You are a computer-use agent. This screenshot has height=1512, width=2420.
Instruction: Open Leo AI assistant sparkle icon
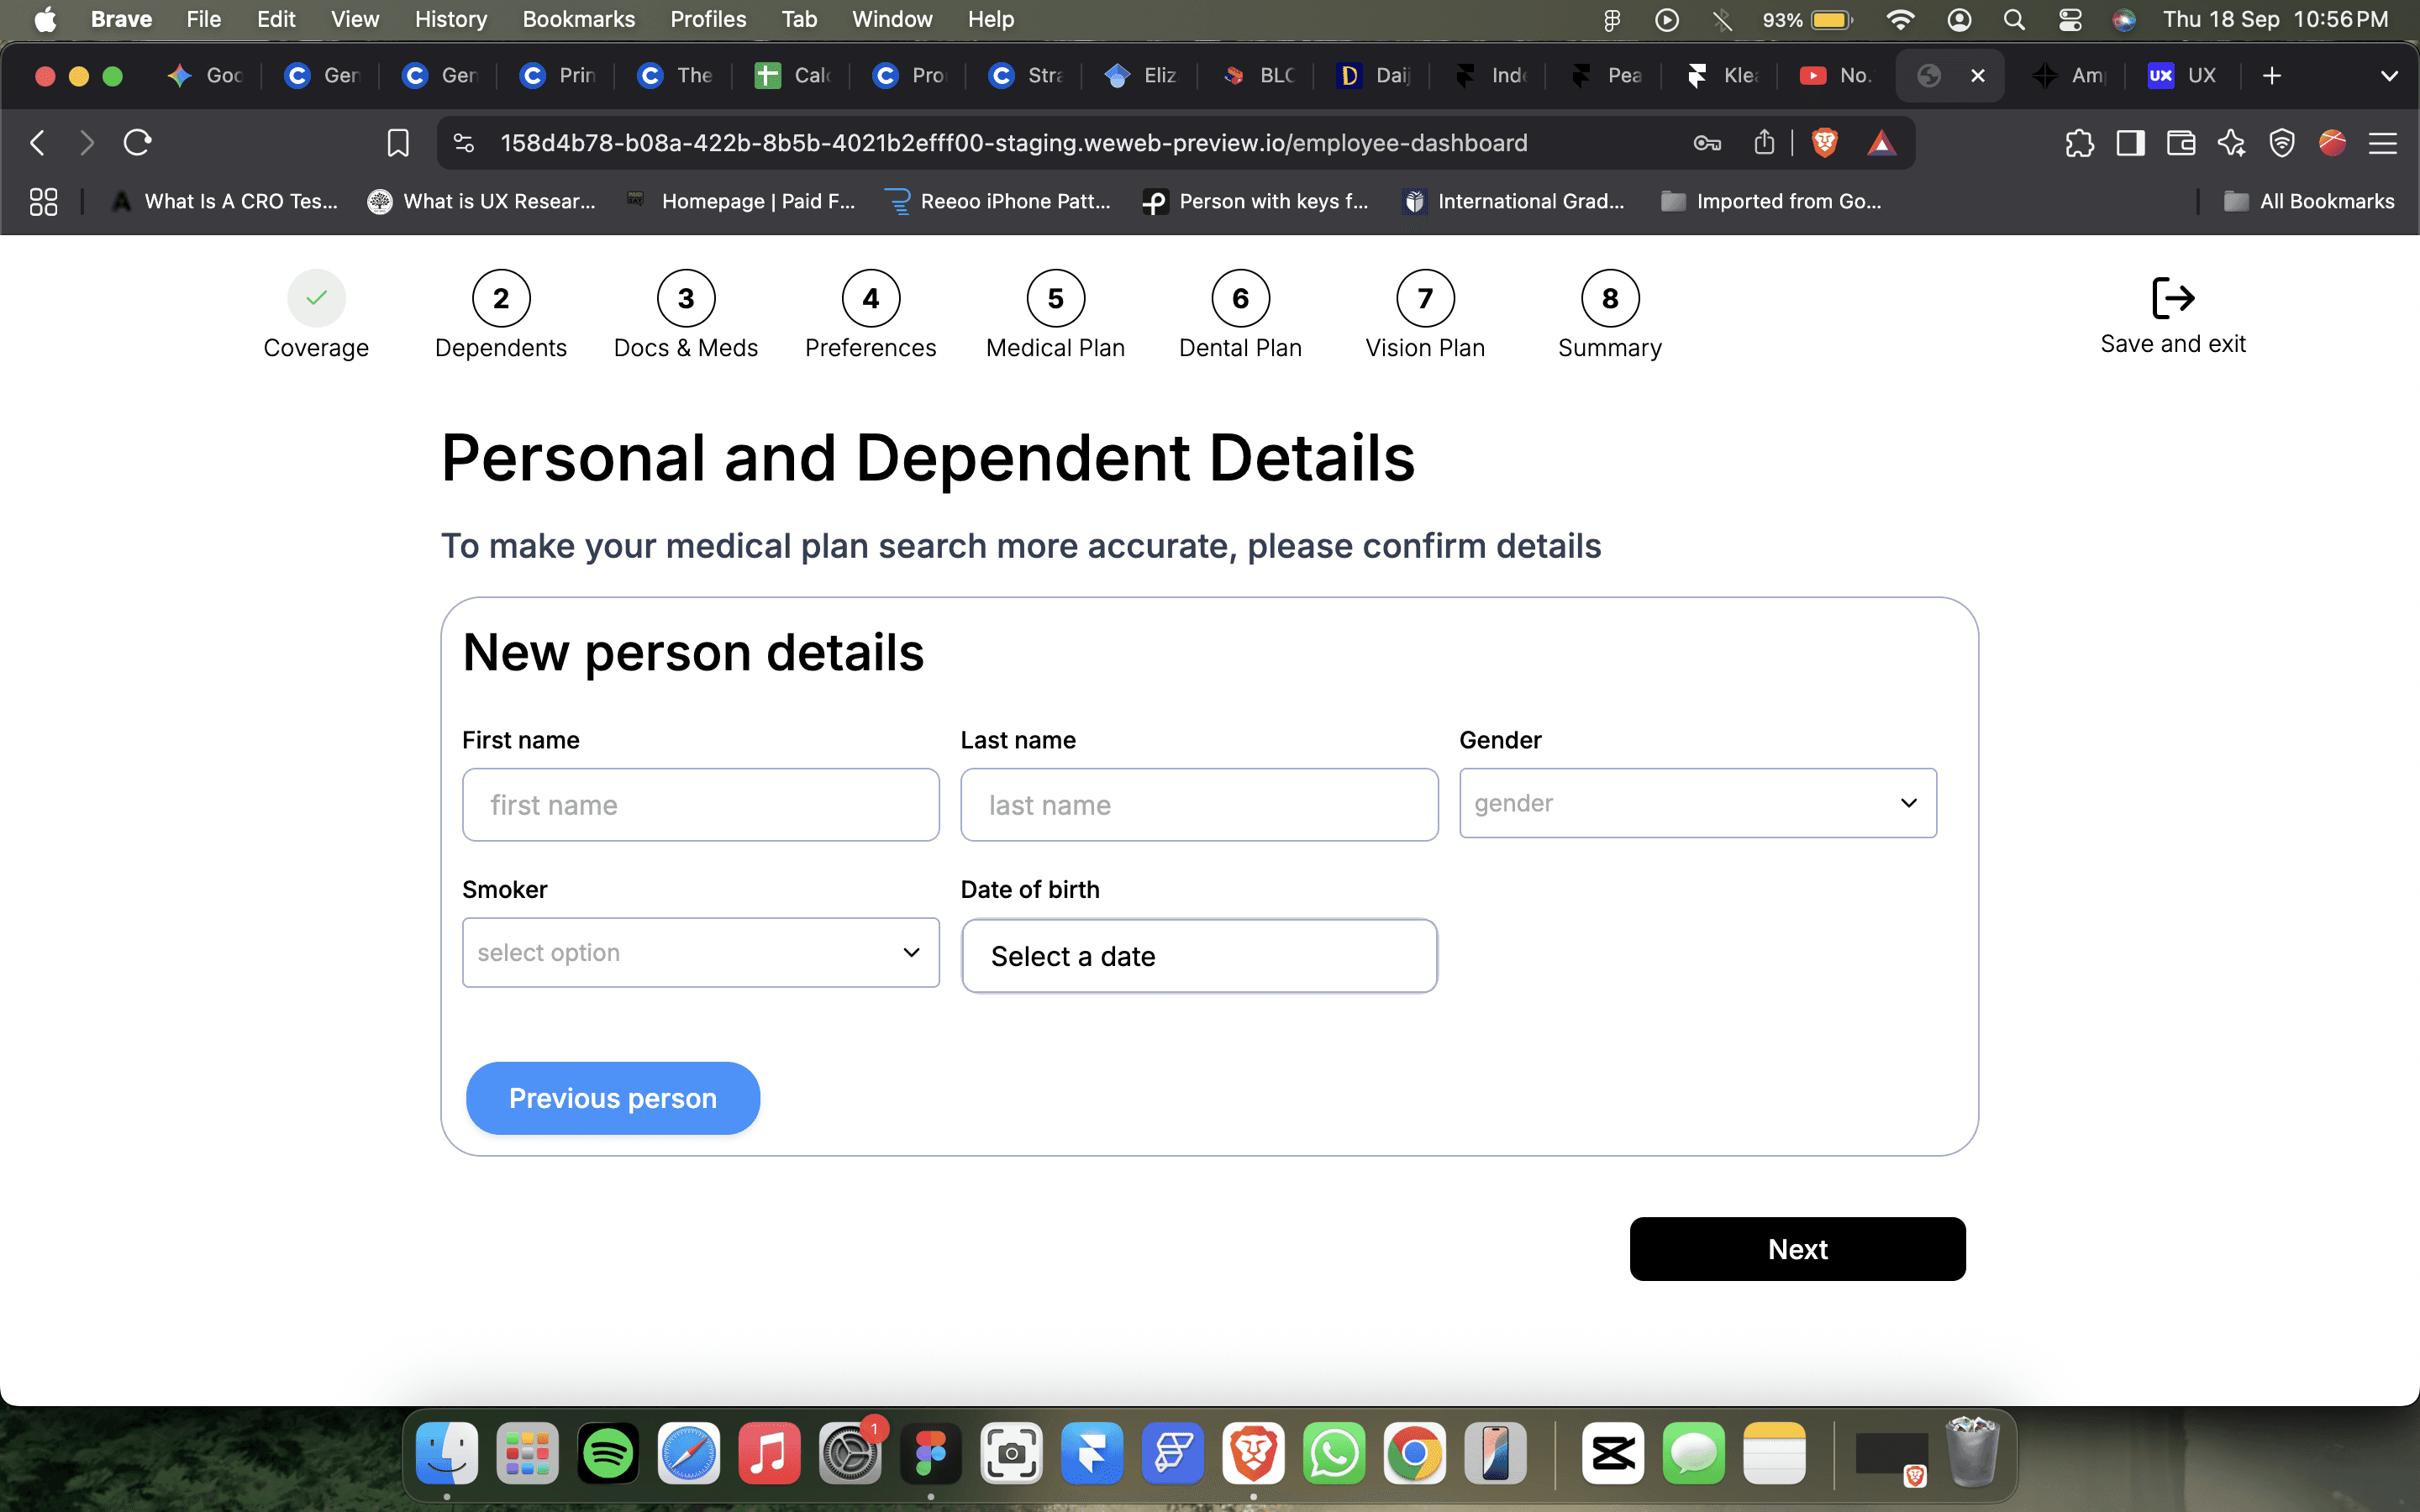[2231, 143]
